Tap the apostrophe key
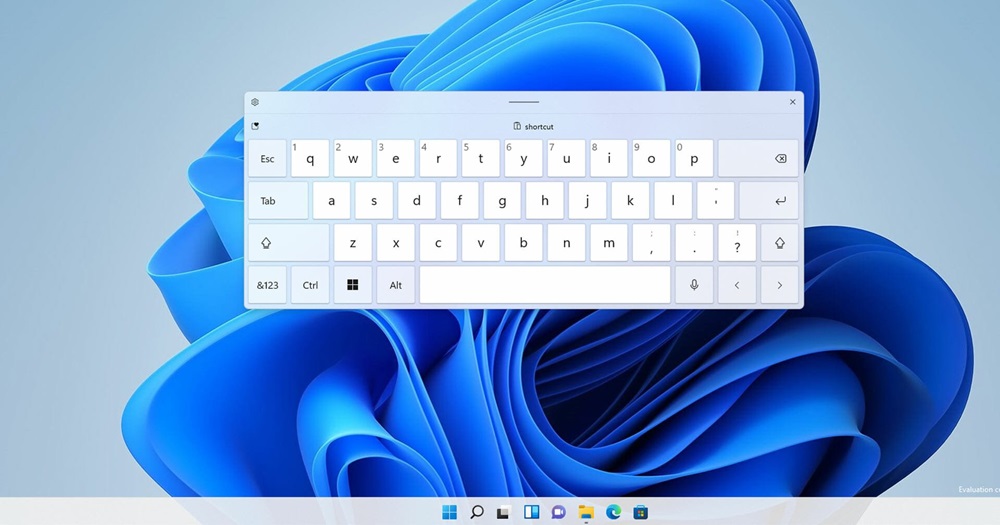Viewport: 1000px width, 525px height. pyautogui.click(x=716, y=201)
